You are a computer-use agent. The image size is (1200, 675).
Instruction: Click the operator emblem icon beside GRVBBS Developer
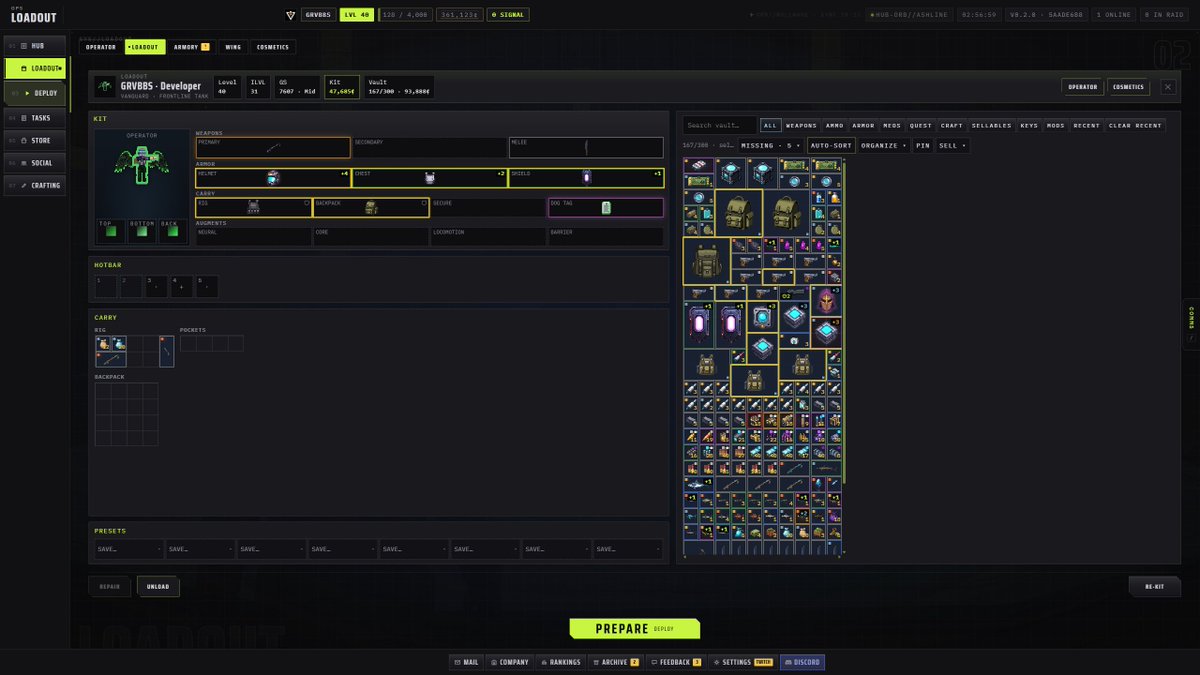103,87
